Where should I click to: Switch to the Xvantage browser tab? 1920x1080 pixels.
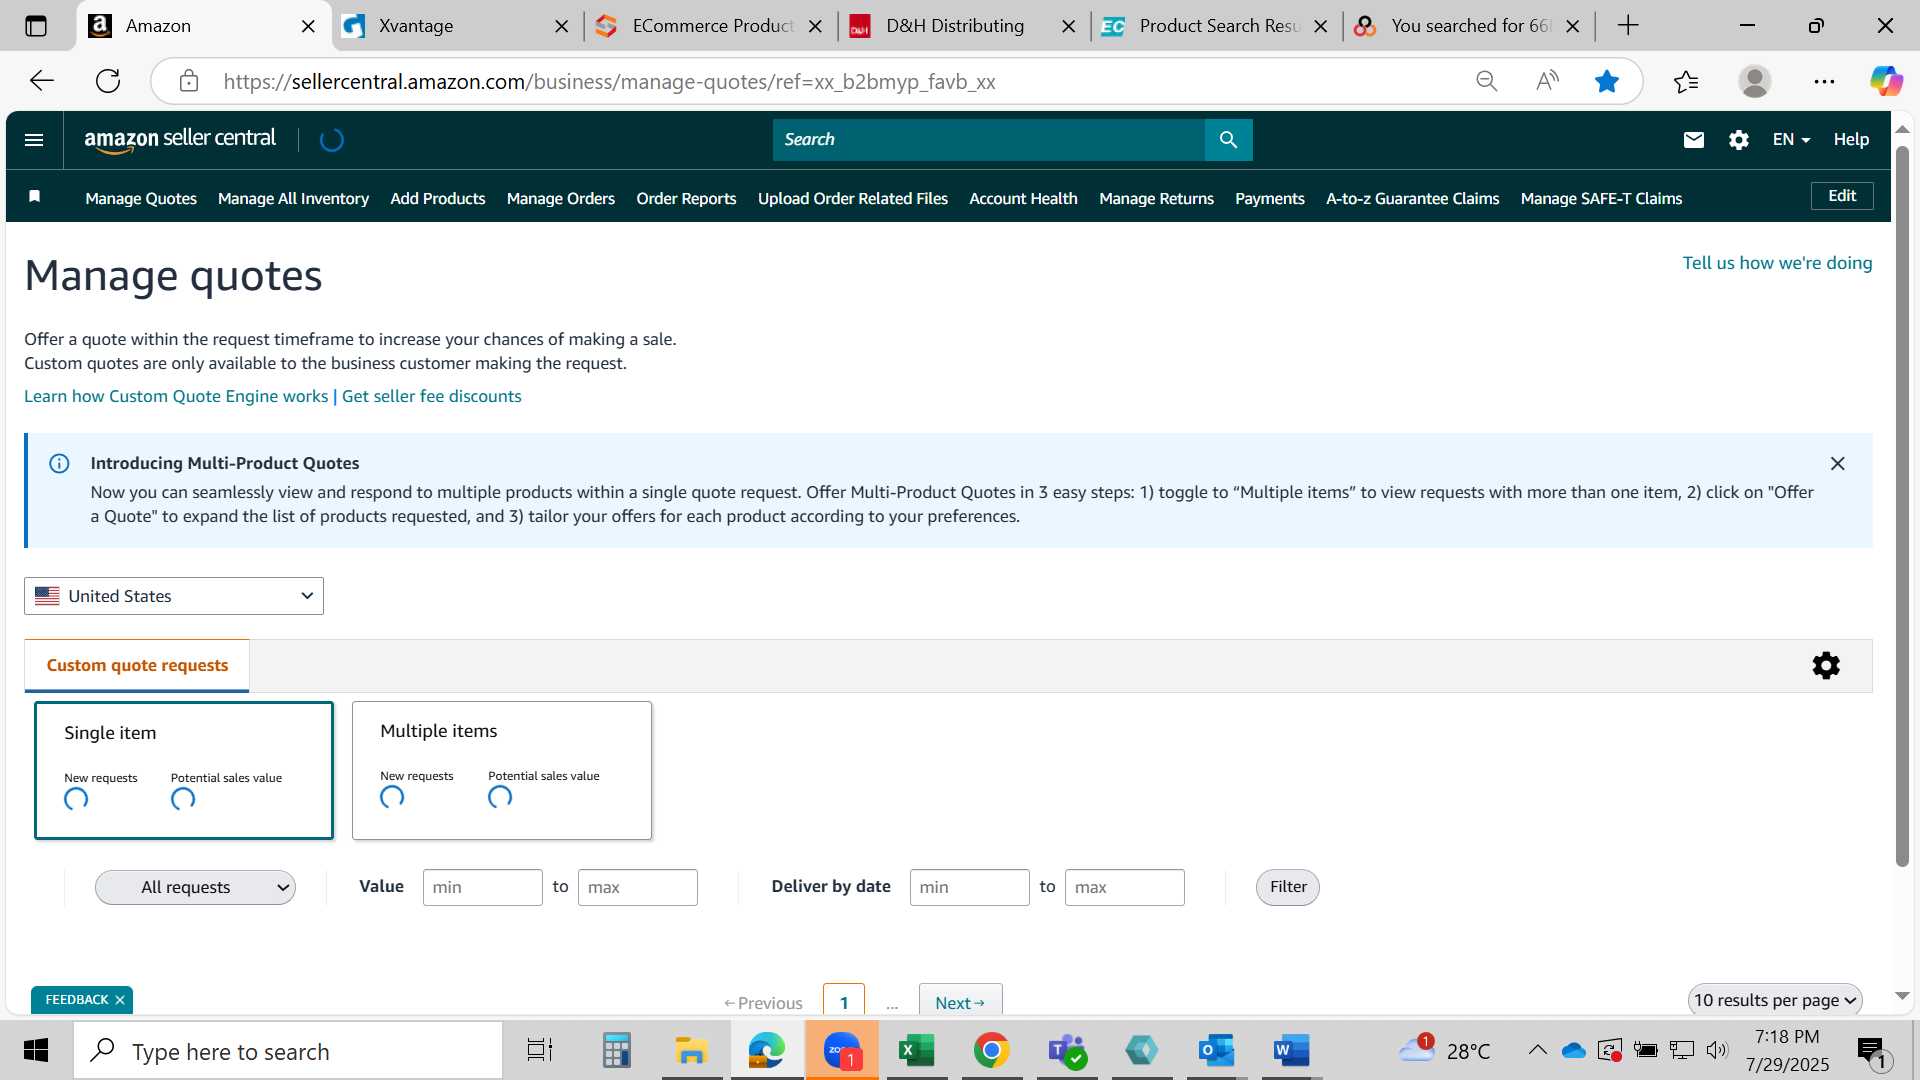pyautogui.click(x=456, y=26)
